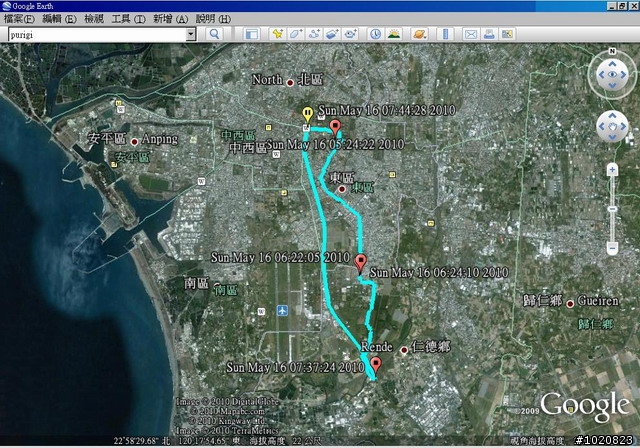
Task: Open the 新增 menu
Action: pyautogui.click(x=171, y=19)
